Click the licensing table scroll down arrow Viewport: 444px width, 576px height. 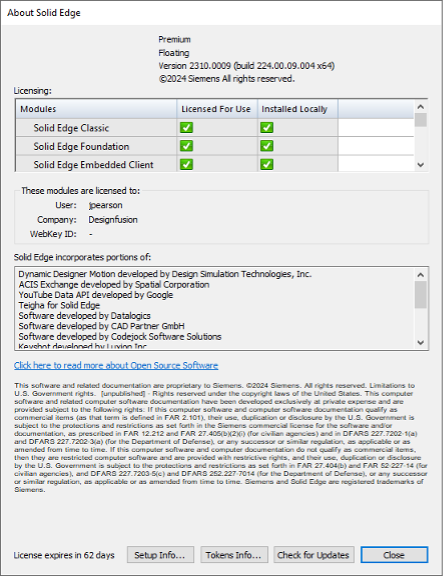point(421,165)
